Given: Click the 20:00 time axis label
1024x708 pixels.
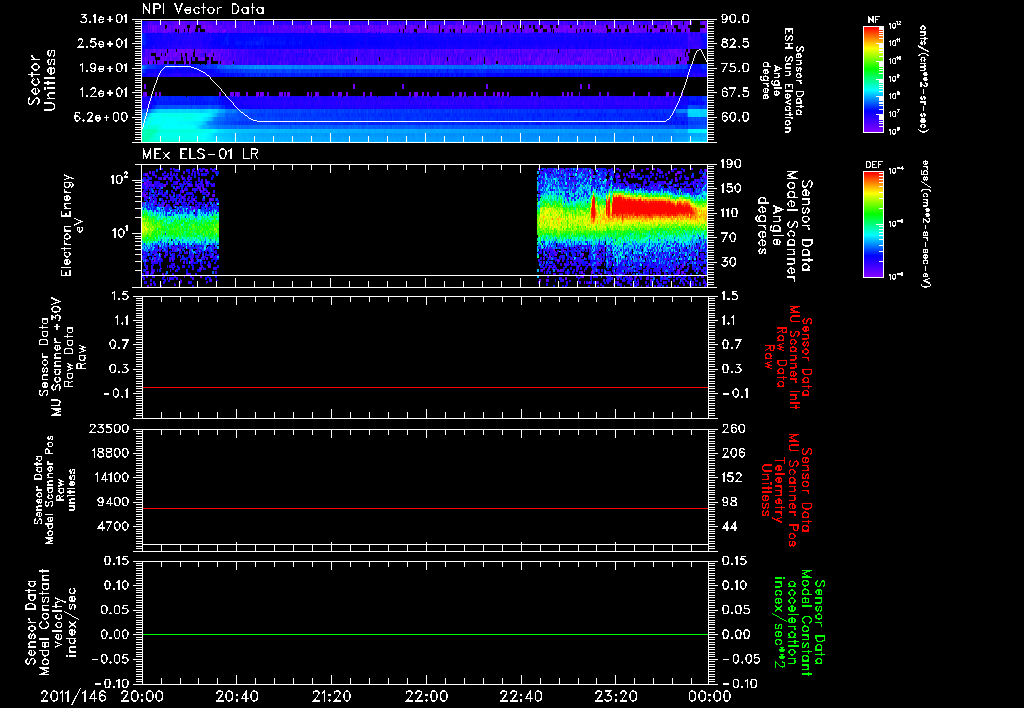Looking at the screenshot, I should 142,696.
